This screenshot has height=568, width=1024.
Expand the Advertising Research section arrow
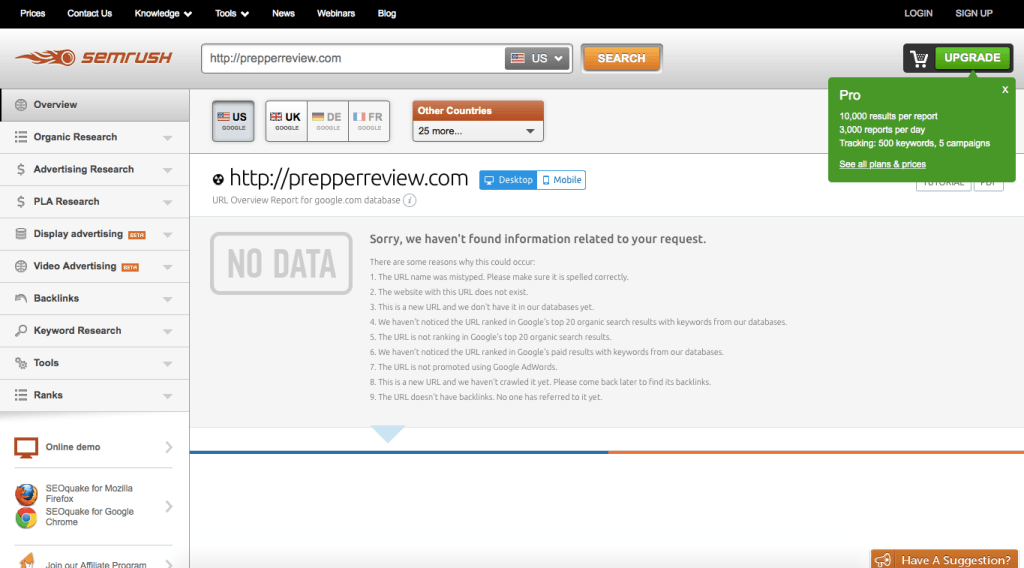(168, 170)
